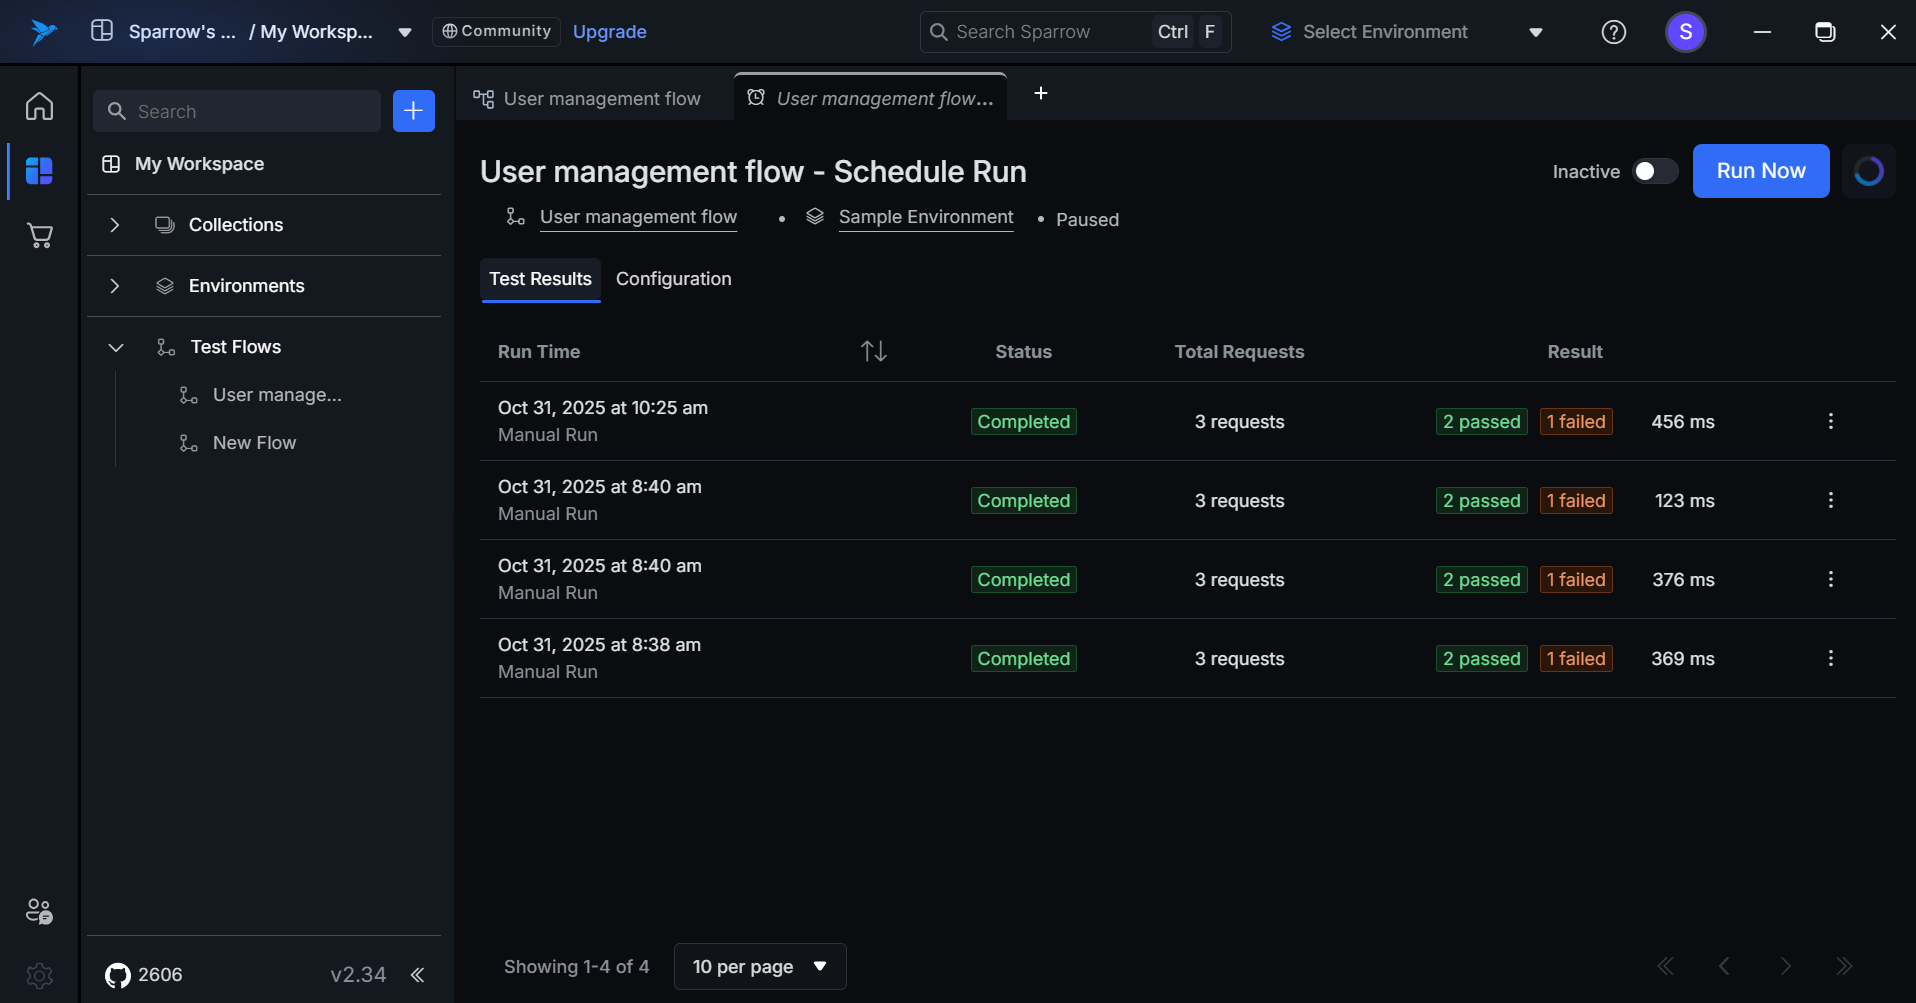The height and width of the screenshot is (1003, 1916).
Task: Click the Run Now button
Action: click(x=1760, y=171)
